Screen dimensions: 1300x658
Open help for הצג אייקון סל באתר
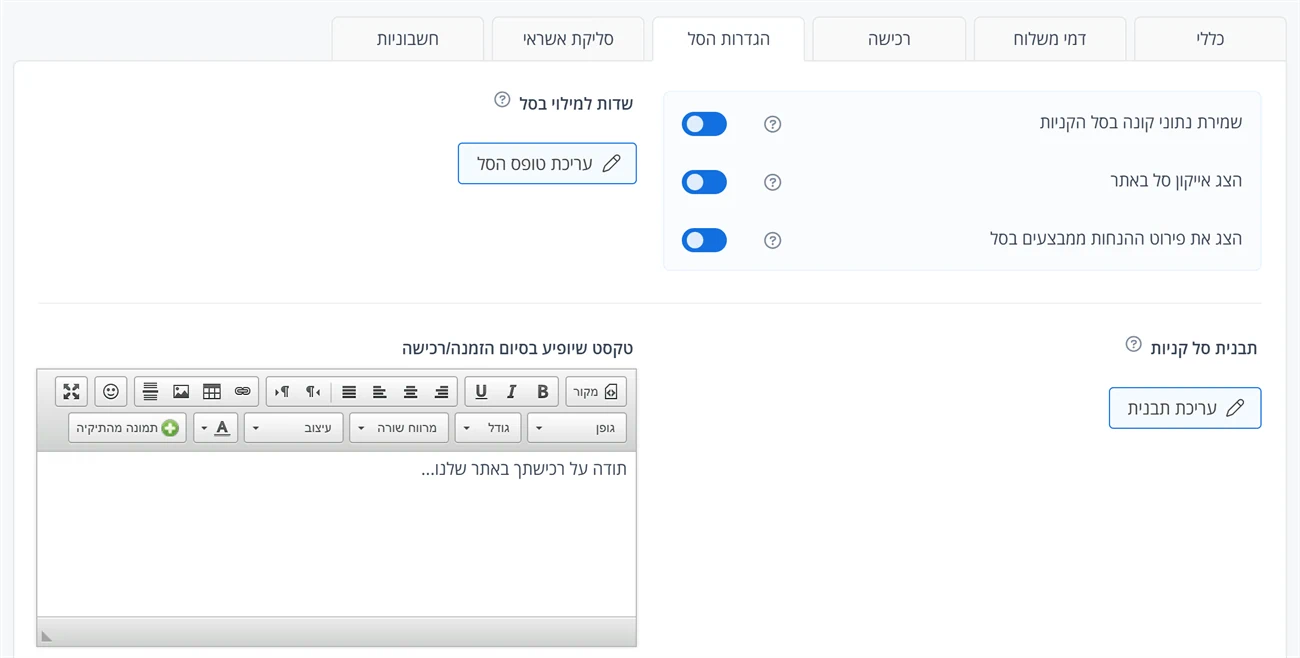pyautogui.click(x=772, y=182)
